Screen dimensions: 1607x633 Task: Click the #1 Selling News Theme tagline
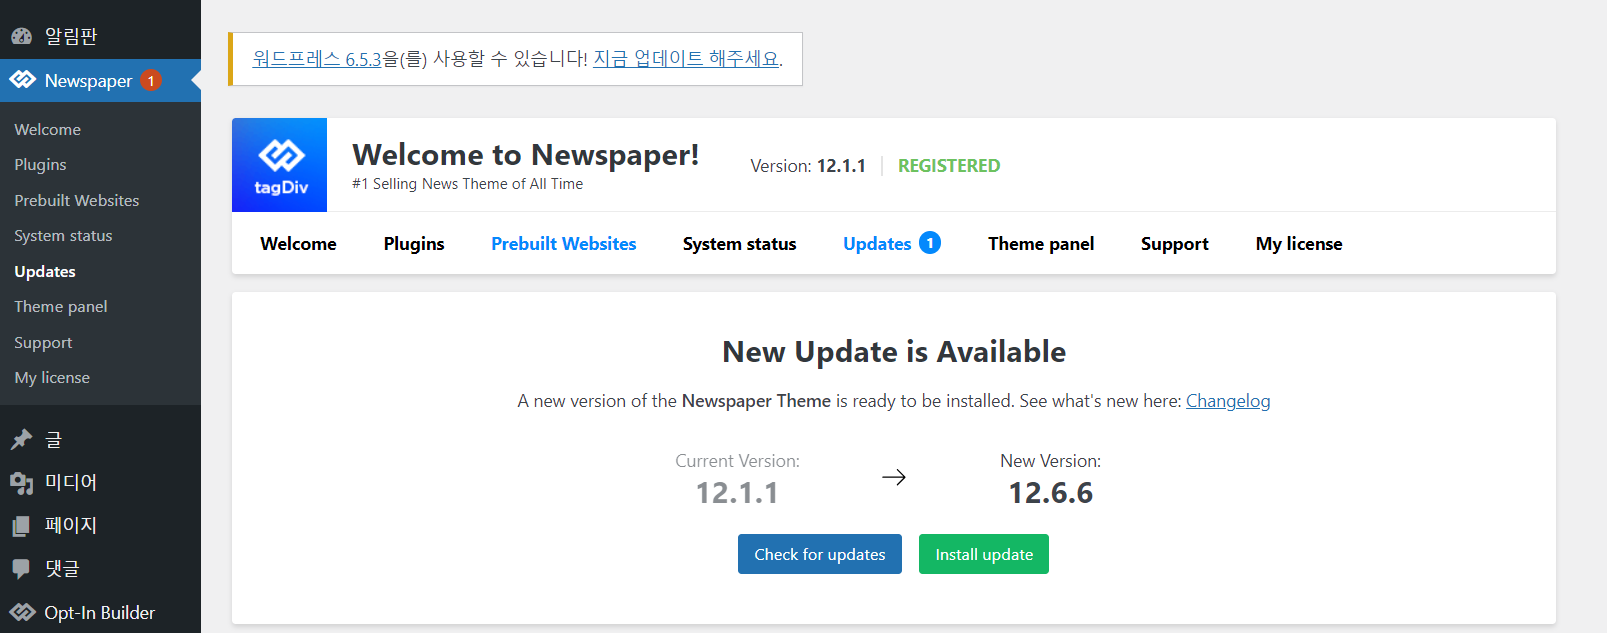tap(467, 184)
